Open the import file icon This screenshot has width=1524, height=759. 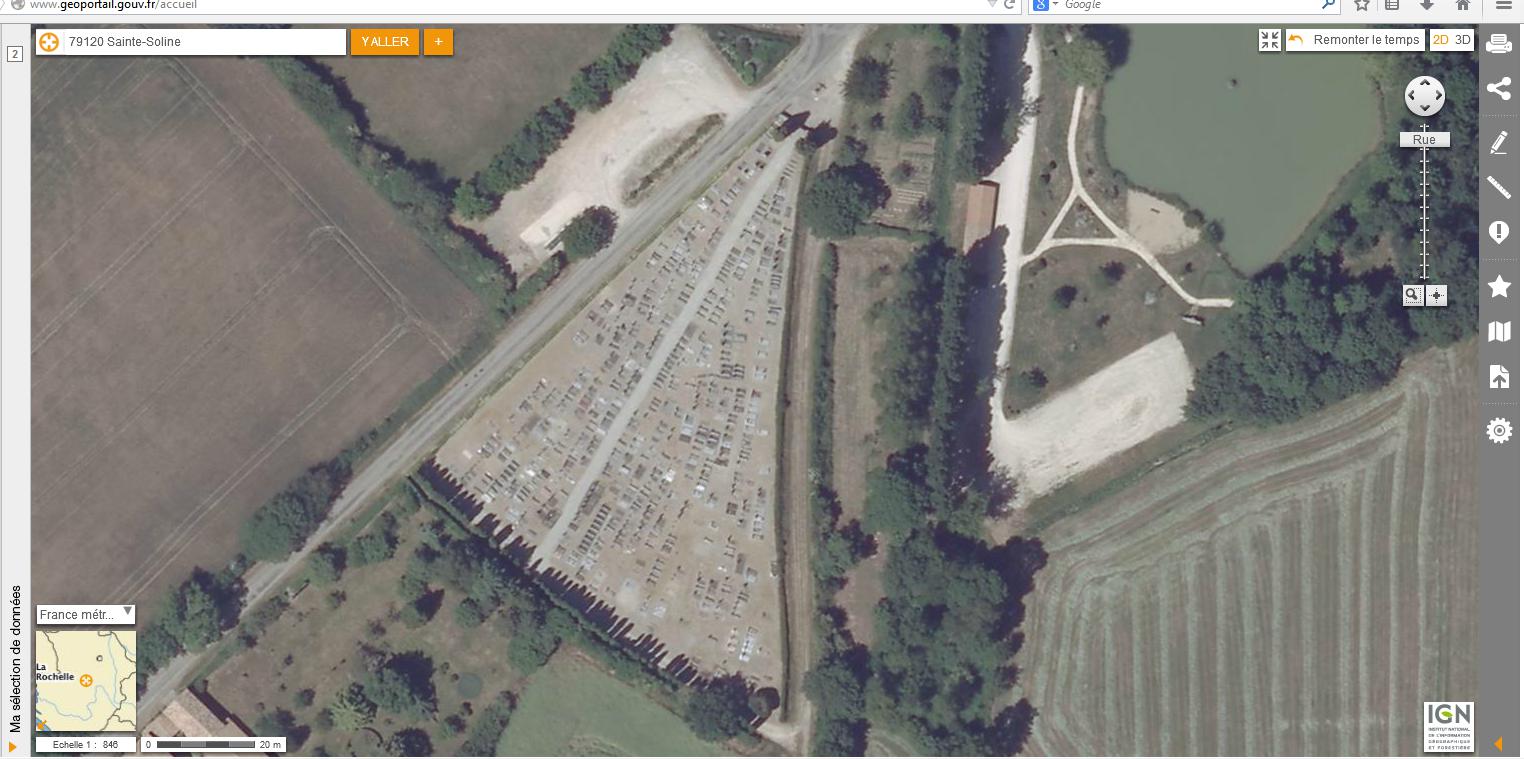[x=1498, y=377]
